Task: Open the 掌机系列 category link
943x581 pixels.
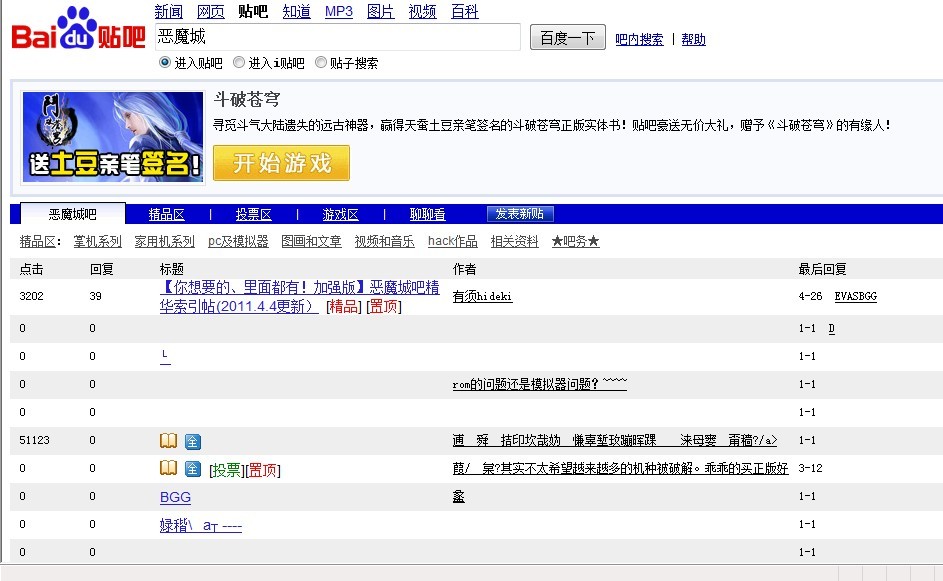Action: (x=97, y=241)
